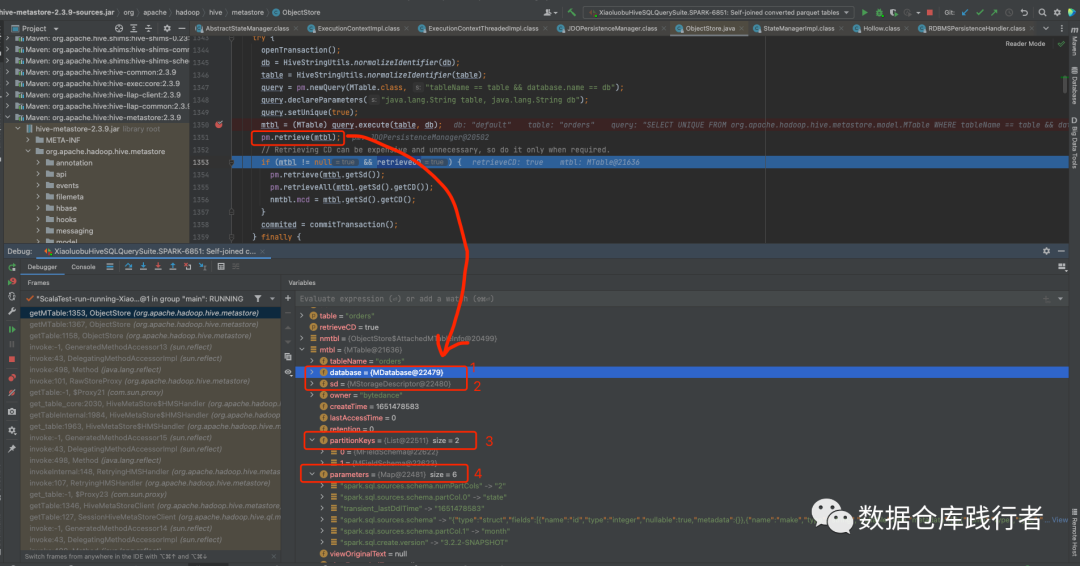The height and width of the screenshot is (566, 1080).
Task: Open the run configuration dropdown
Action: [719, 12]
